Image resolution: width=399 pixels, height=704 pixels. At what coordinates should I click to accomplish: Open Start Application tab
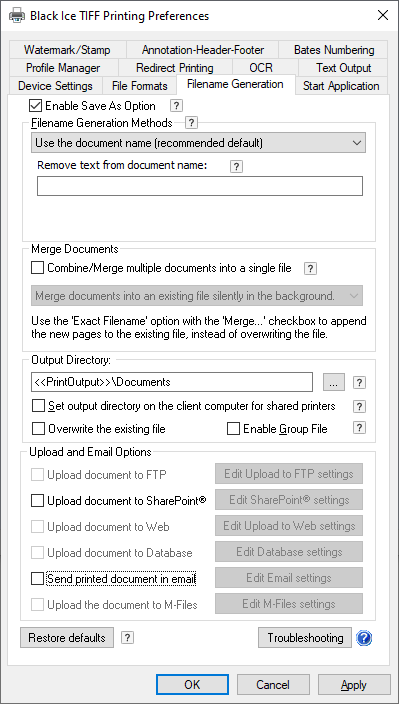(342, 86)
